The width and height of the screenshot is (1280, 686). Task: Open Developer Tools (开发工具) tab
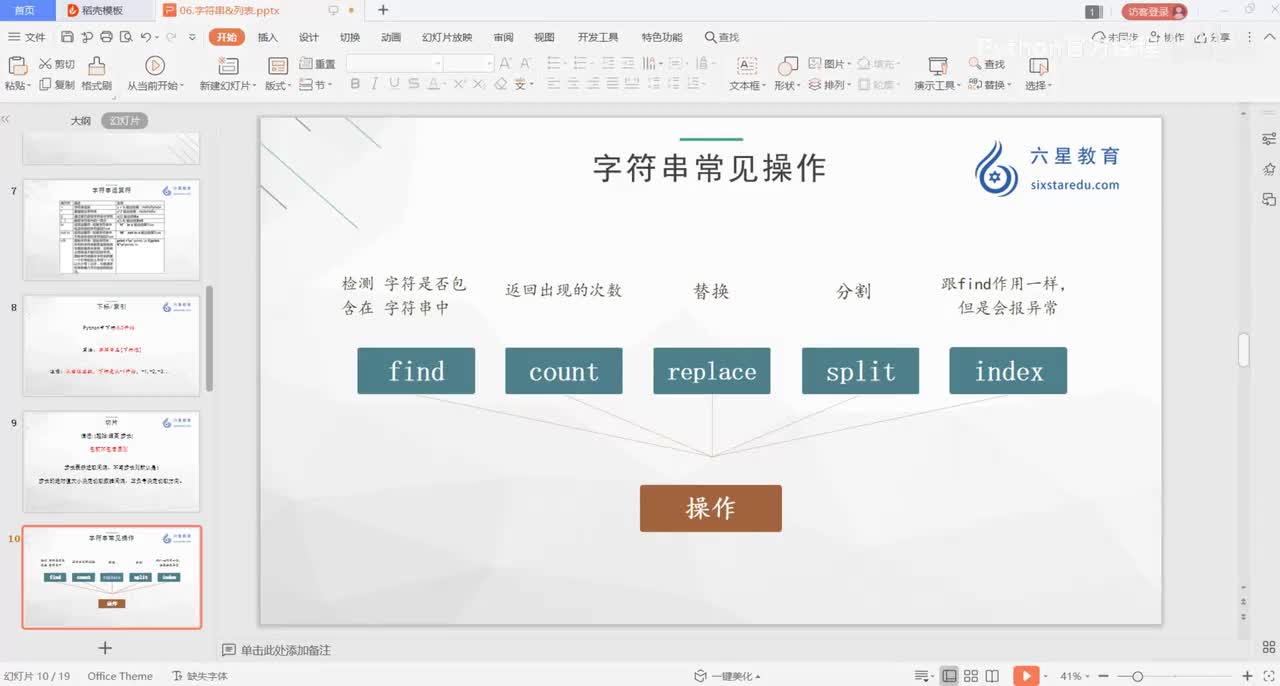point(598,37)
